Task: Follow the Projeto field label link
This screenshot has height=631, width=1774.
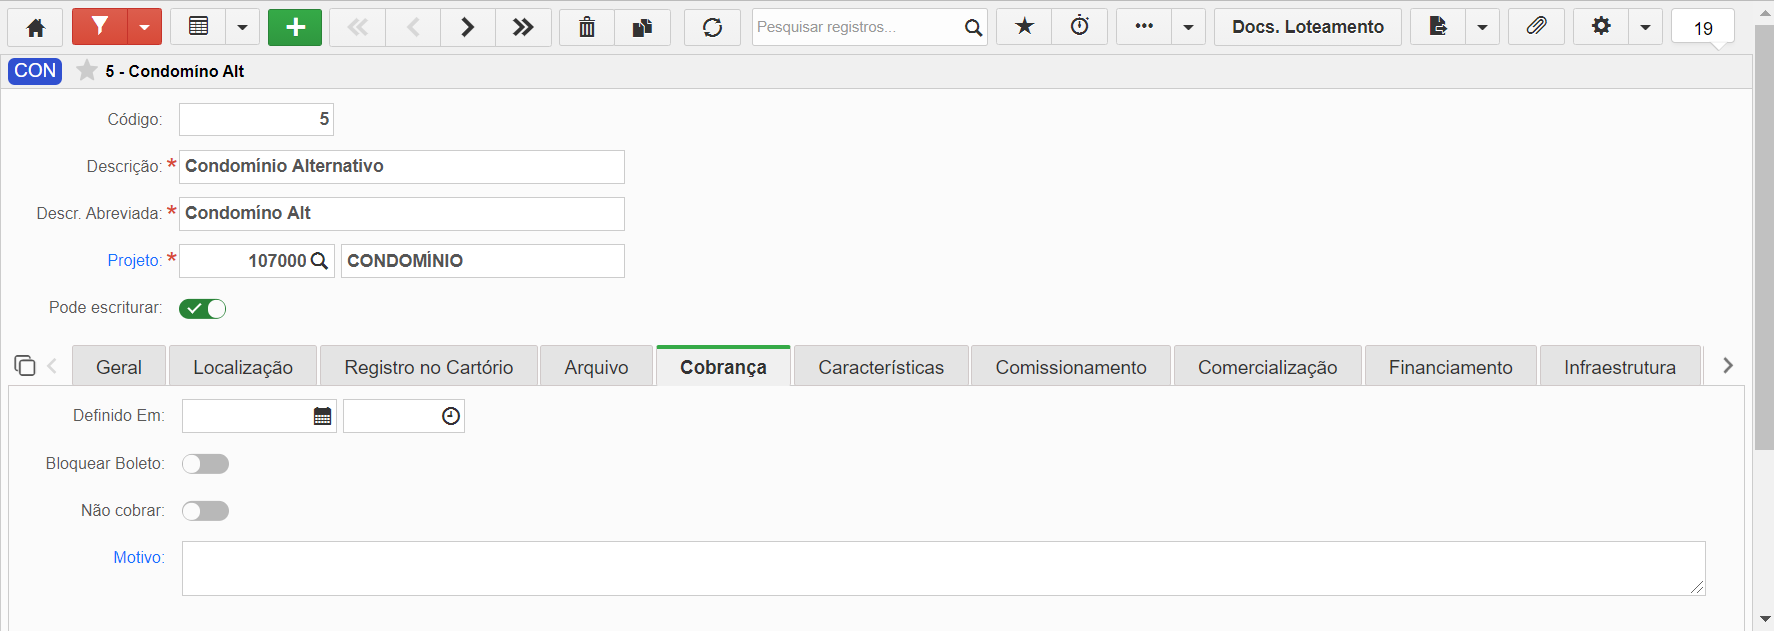Action: 134,260
